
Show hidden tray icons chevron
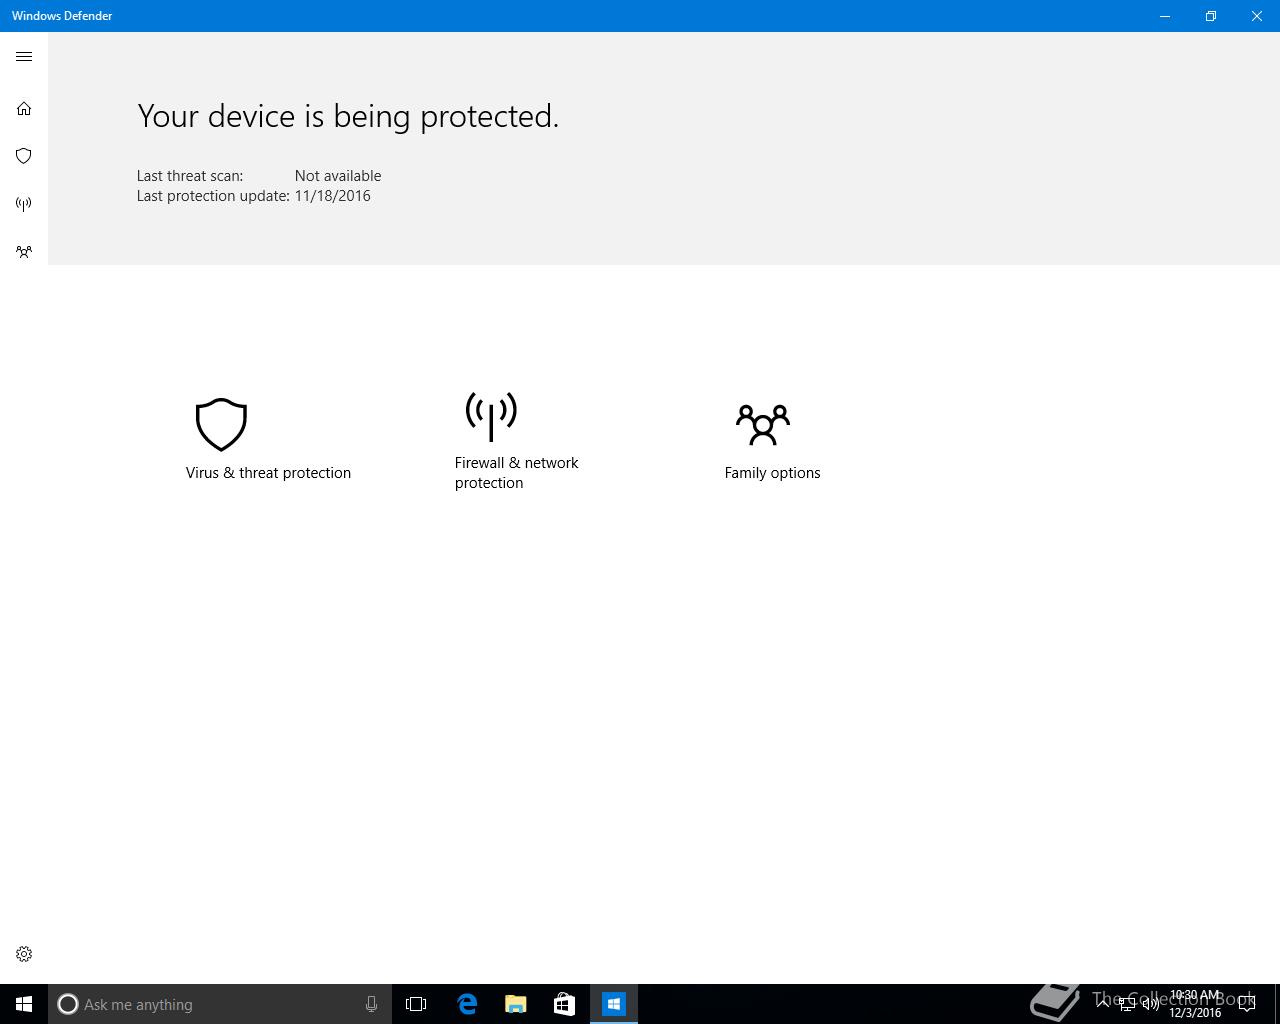1103,1004
